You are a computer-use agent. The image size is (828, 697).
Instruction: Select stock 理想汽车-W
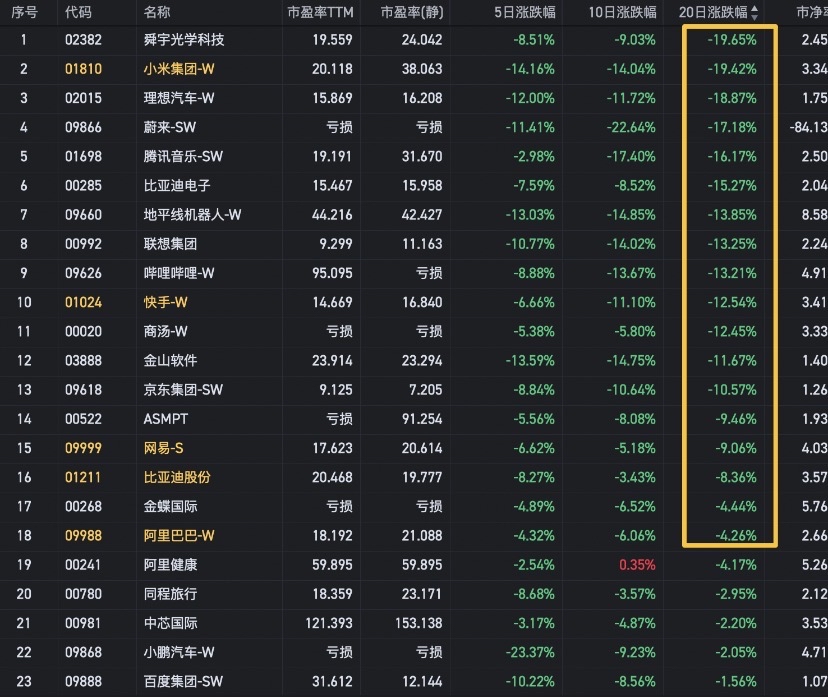(179, 98)
